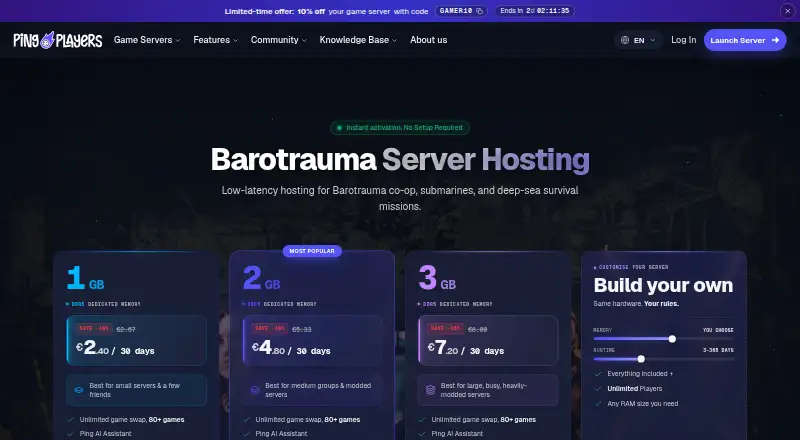Click the GAMER10 code pill
The width and height of the screenshot is (800, 440).
click(x=461, y=11)
